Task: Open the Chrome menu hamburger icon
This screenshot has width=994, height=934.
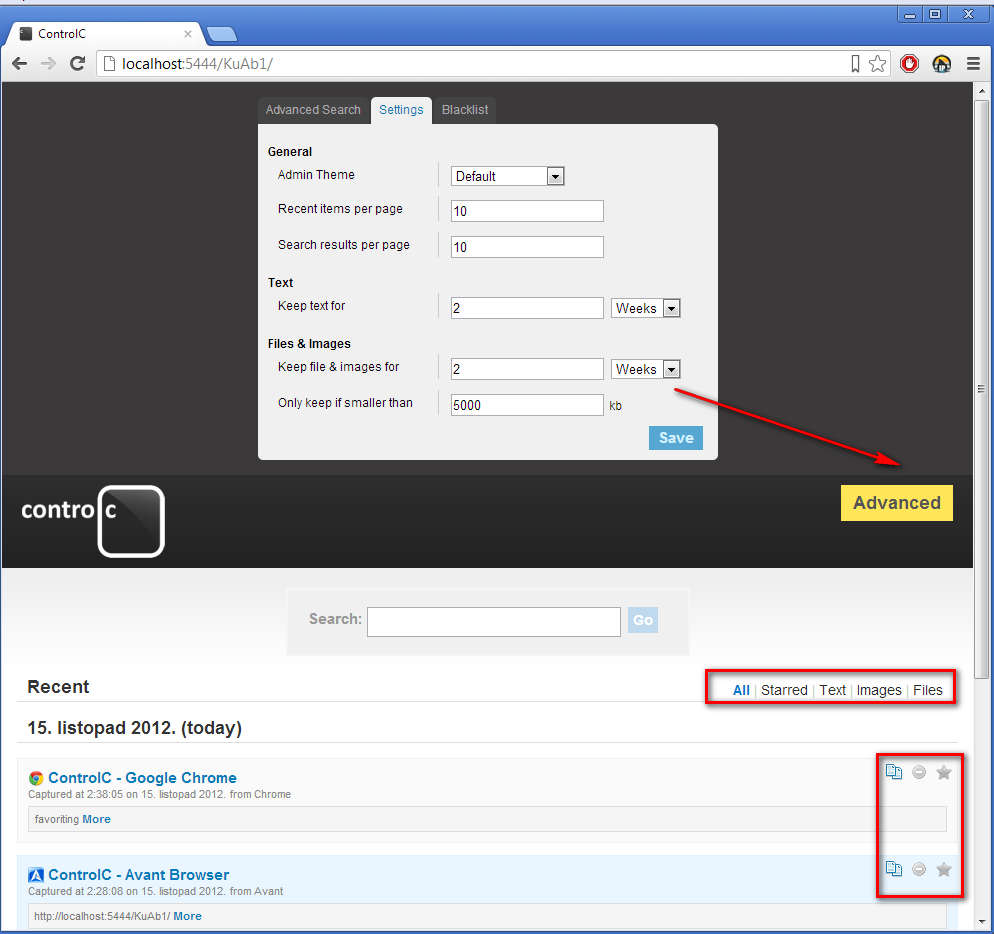Action: 973,63
